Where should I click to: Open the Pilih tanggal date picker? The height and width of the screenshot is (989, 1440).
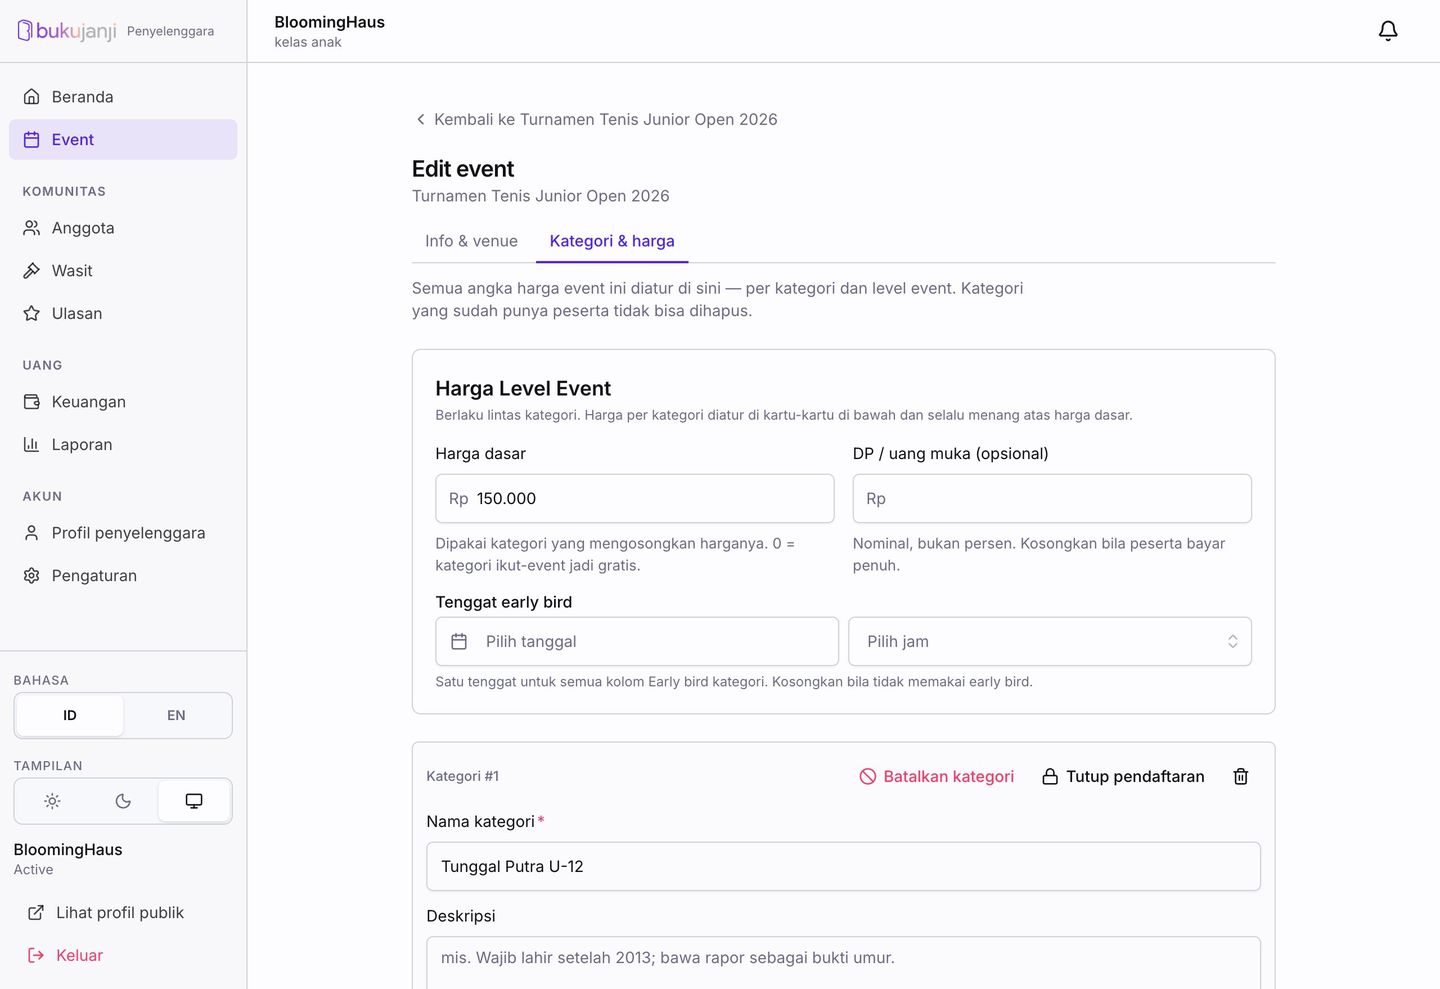click(x=637, y=642)
